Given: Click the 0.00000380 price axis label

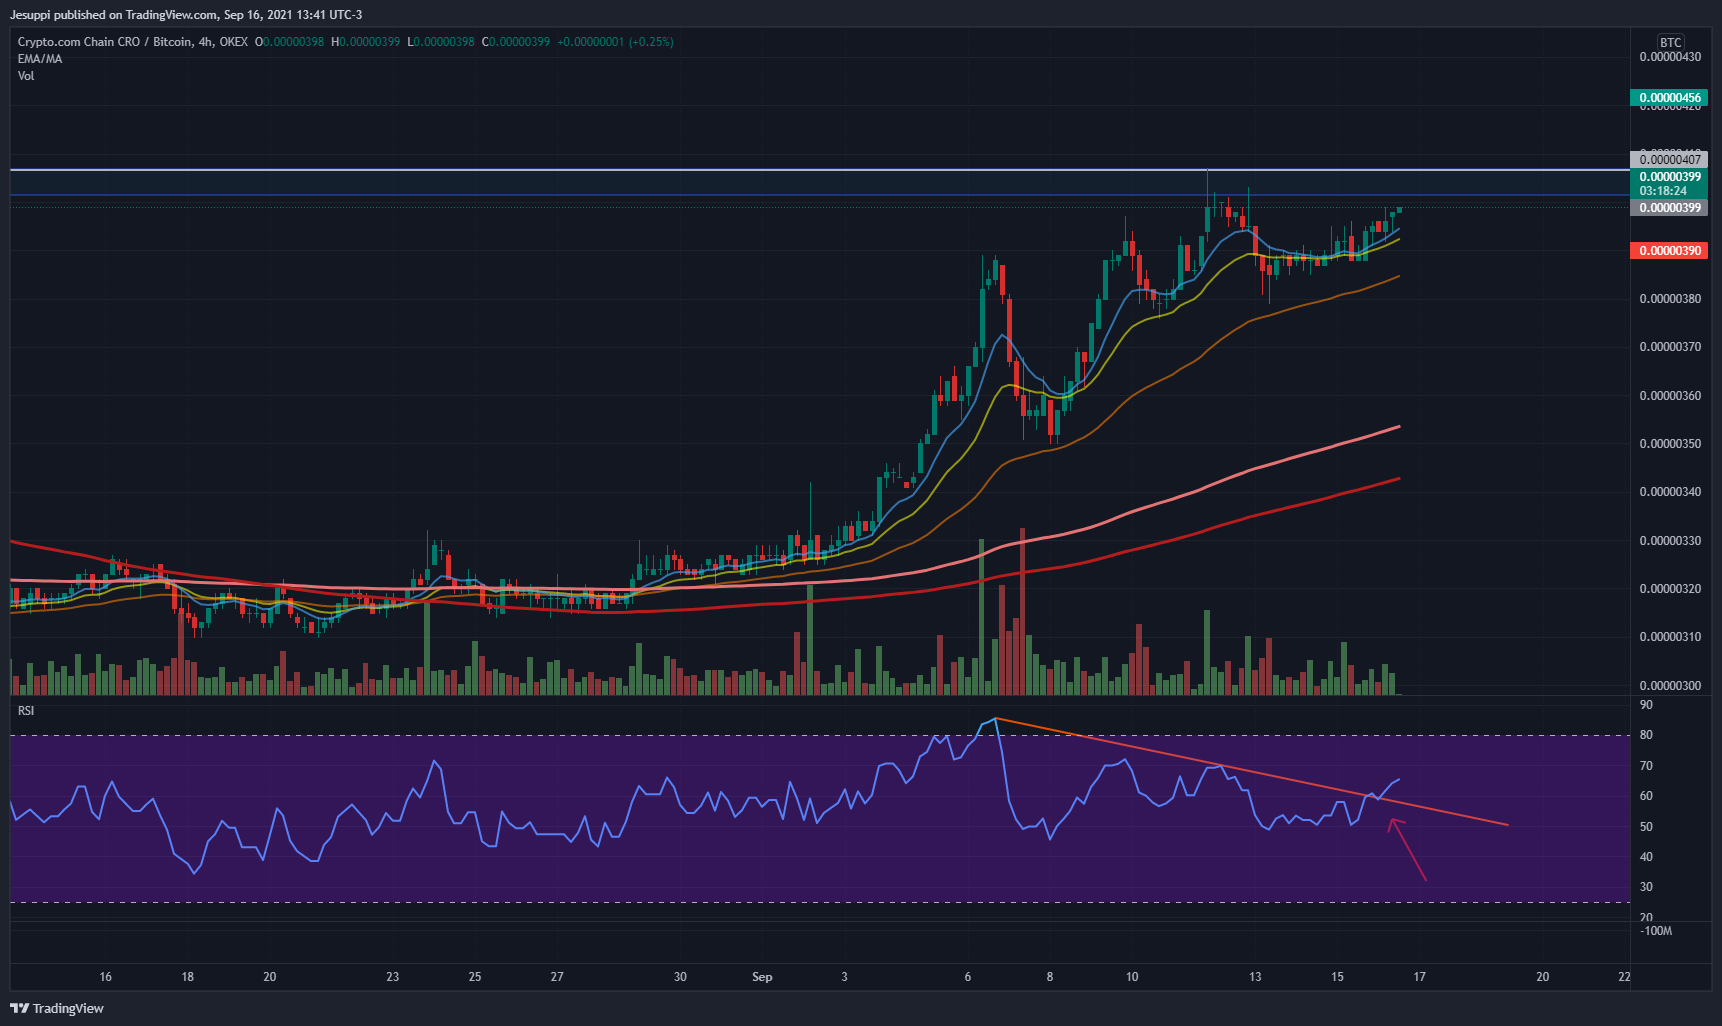Looking at the screenshot, I should coord(1670,299).
